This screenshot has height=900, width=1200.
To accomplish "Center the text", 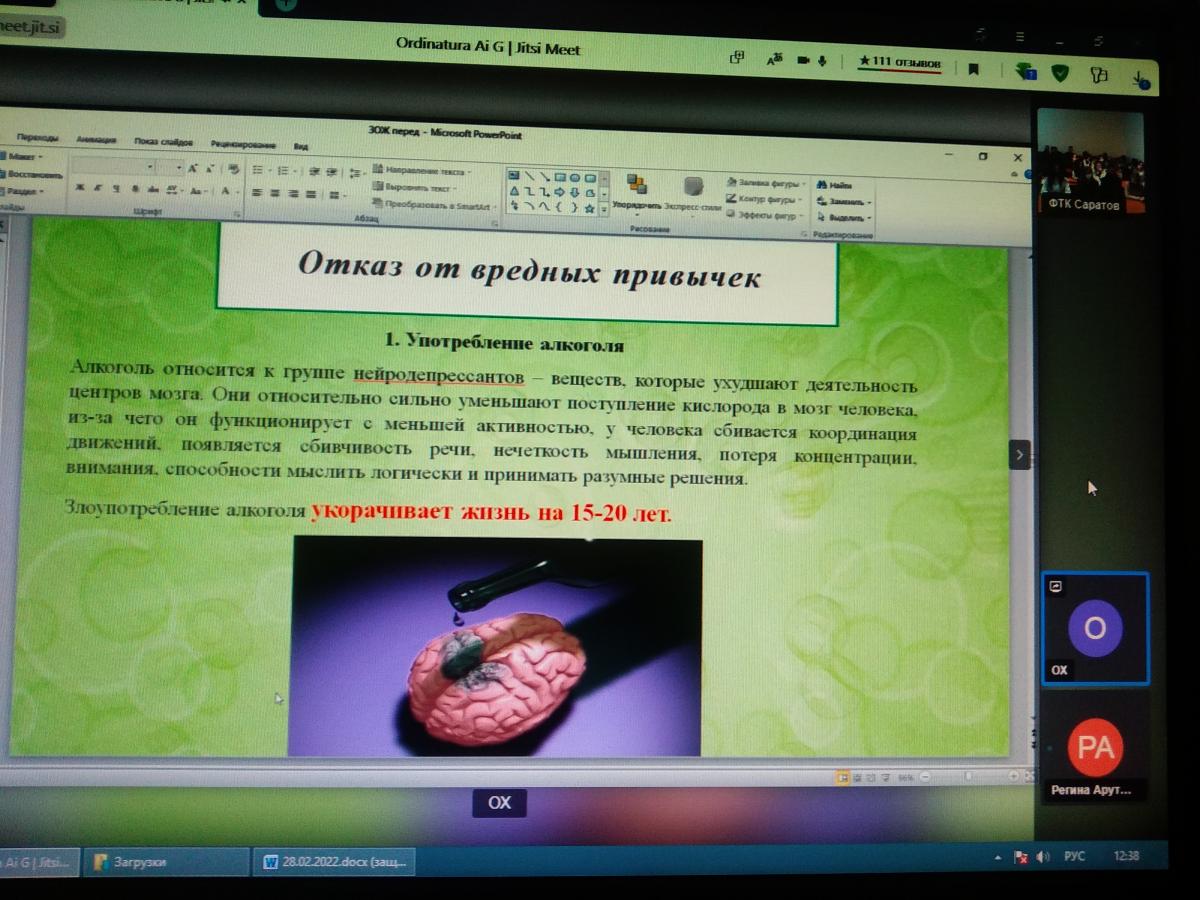I will (x=274, y=194).
